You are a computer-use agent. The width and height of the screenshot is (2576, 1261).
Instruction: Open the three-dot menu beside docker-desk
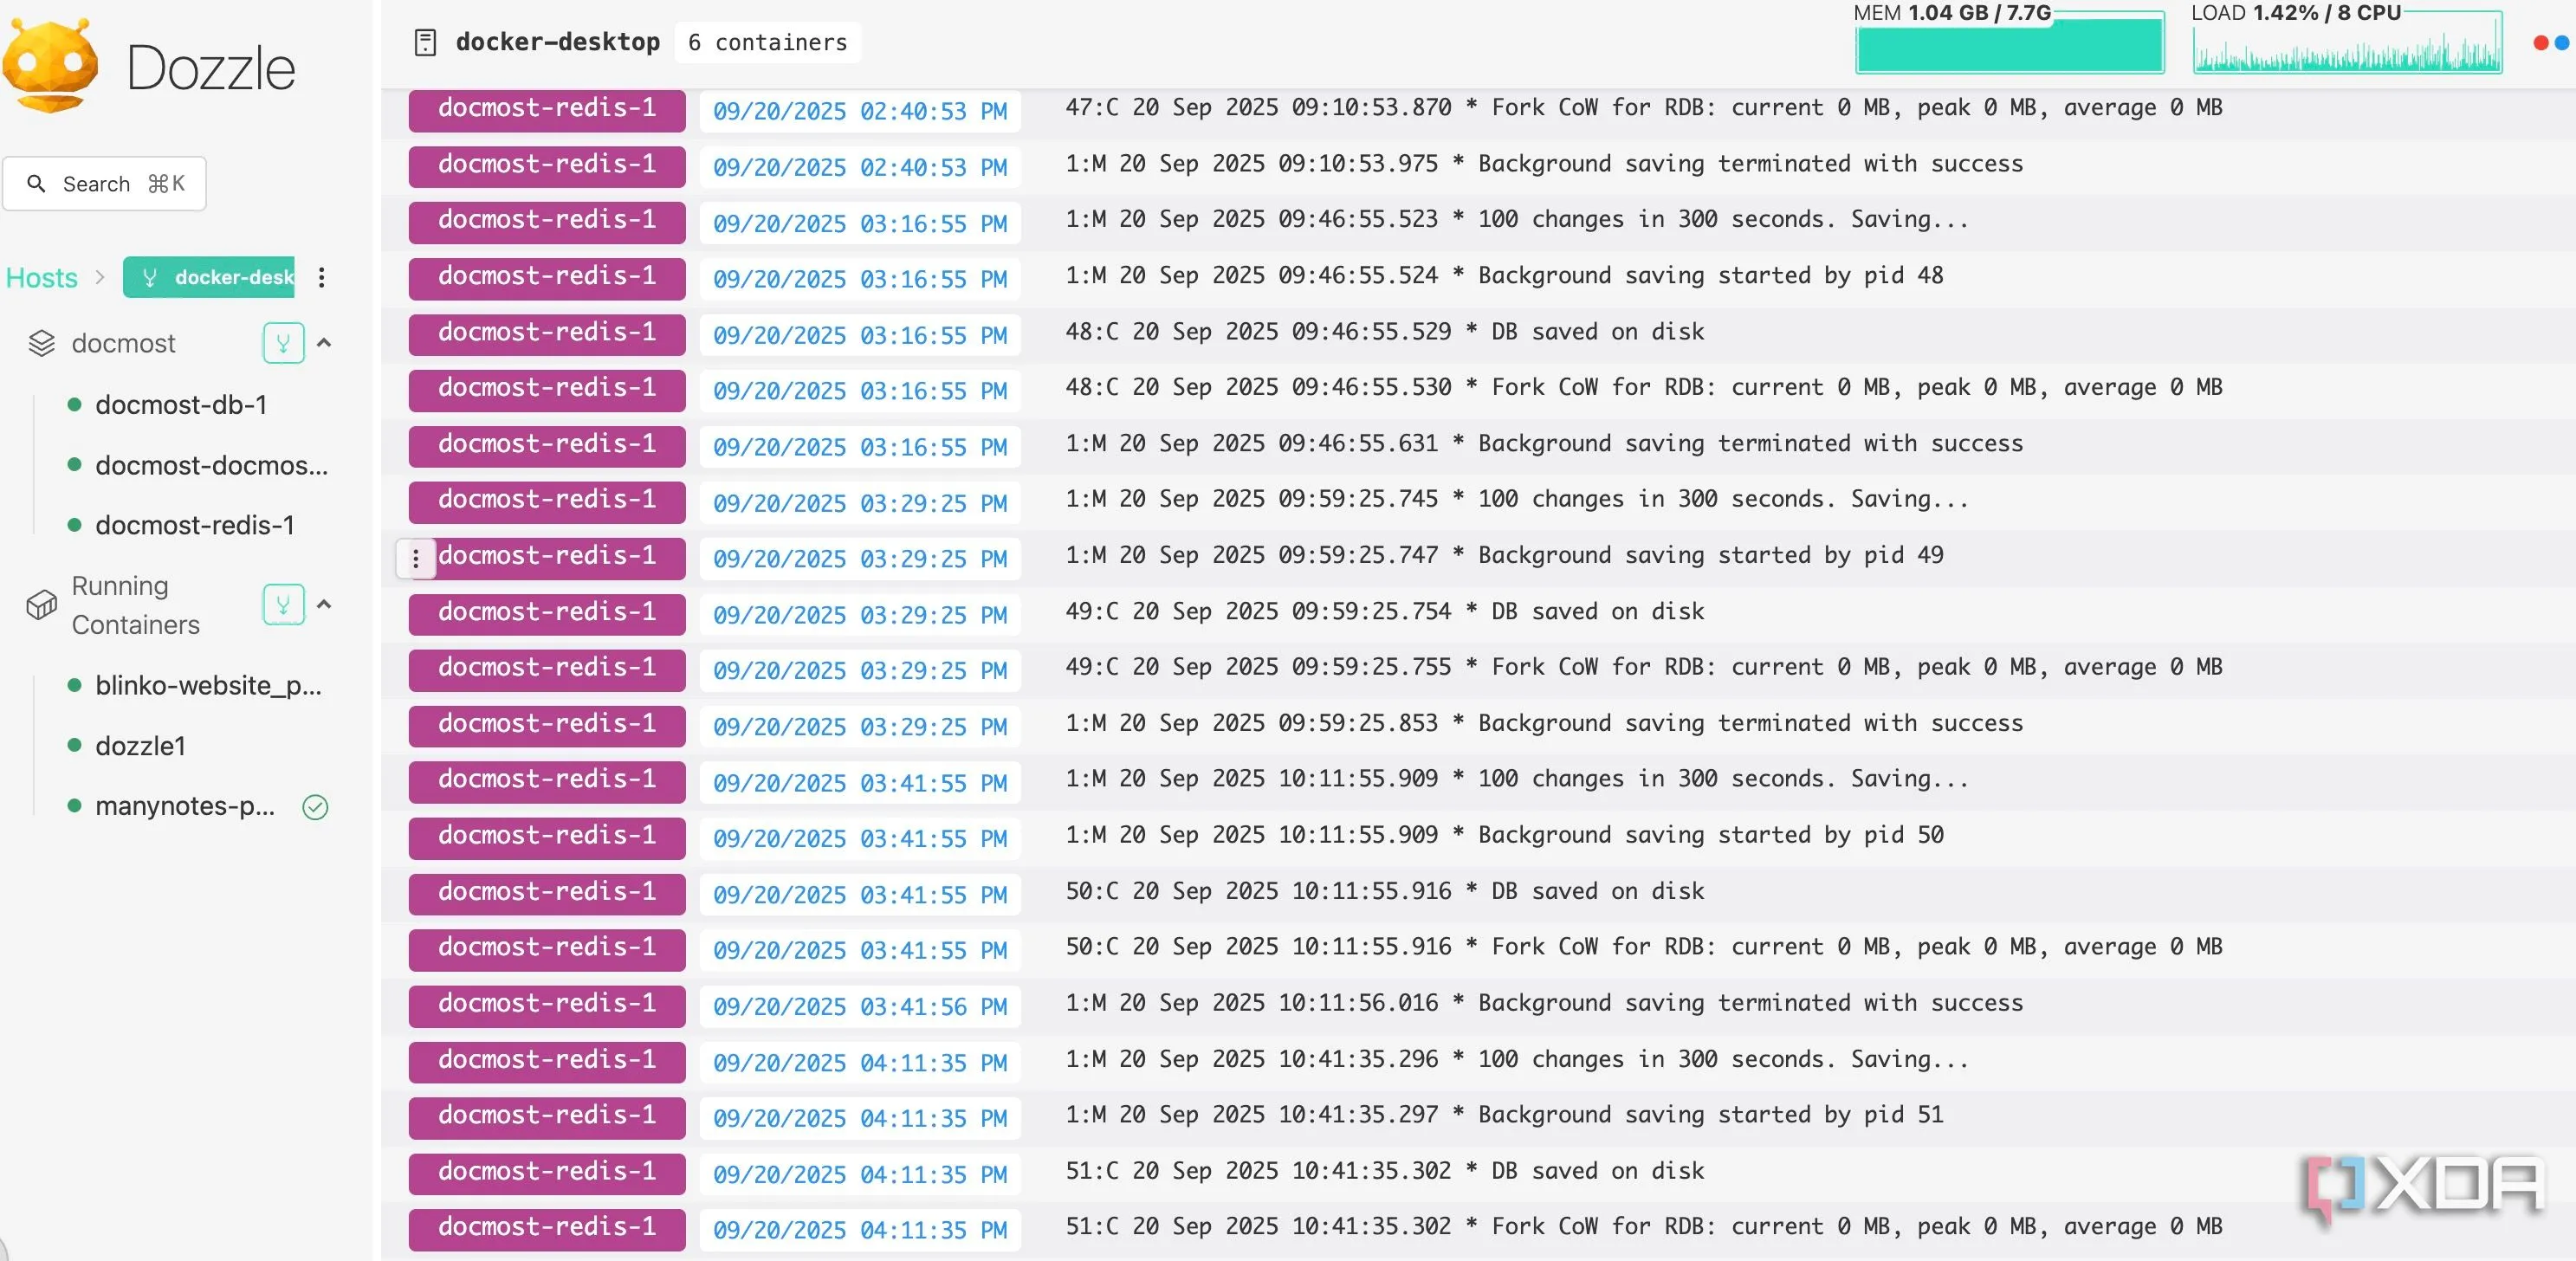tap(321, 277)
